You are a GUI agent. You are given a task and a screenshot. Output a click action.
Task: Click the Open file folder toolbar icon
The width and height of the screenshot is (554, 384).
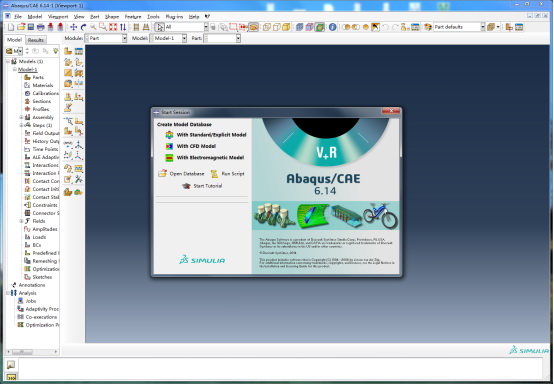point(21,27)
